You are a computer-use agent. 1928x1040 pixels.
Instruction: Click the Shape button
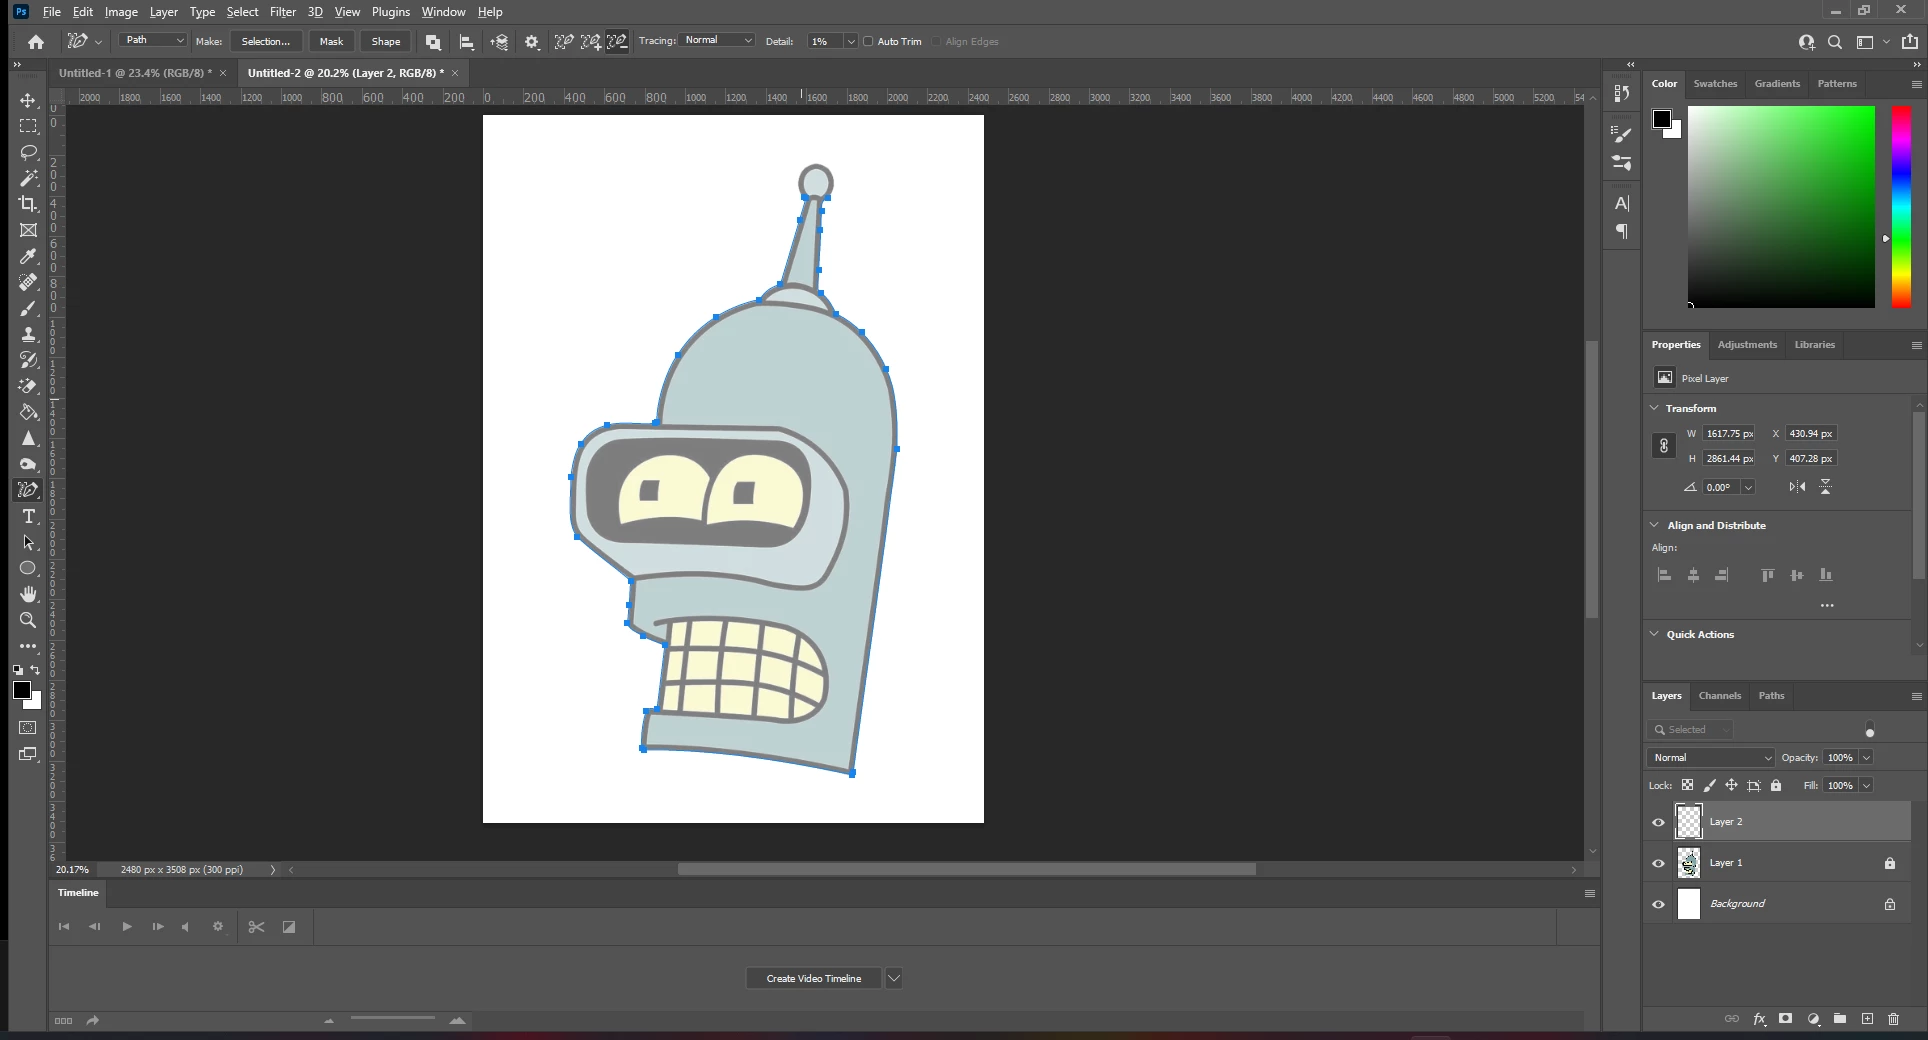(x=386, y=42)
